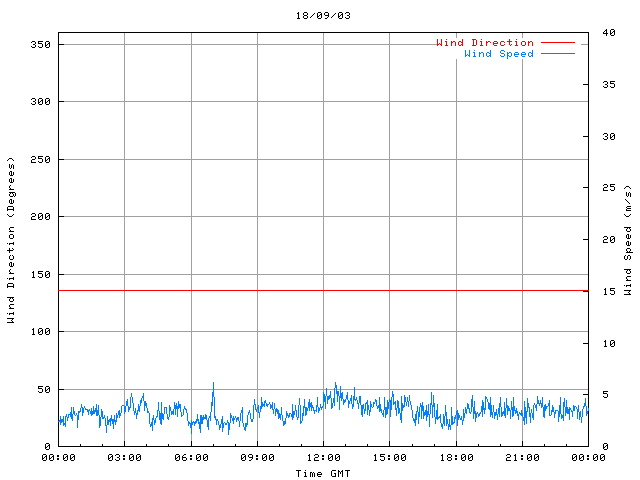Select the Wind Speed legend label
The width and height of the screenshot is (640, 480).
click(499, 54)
